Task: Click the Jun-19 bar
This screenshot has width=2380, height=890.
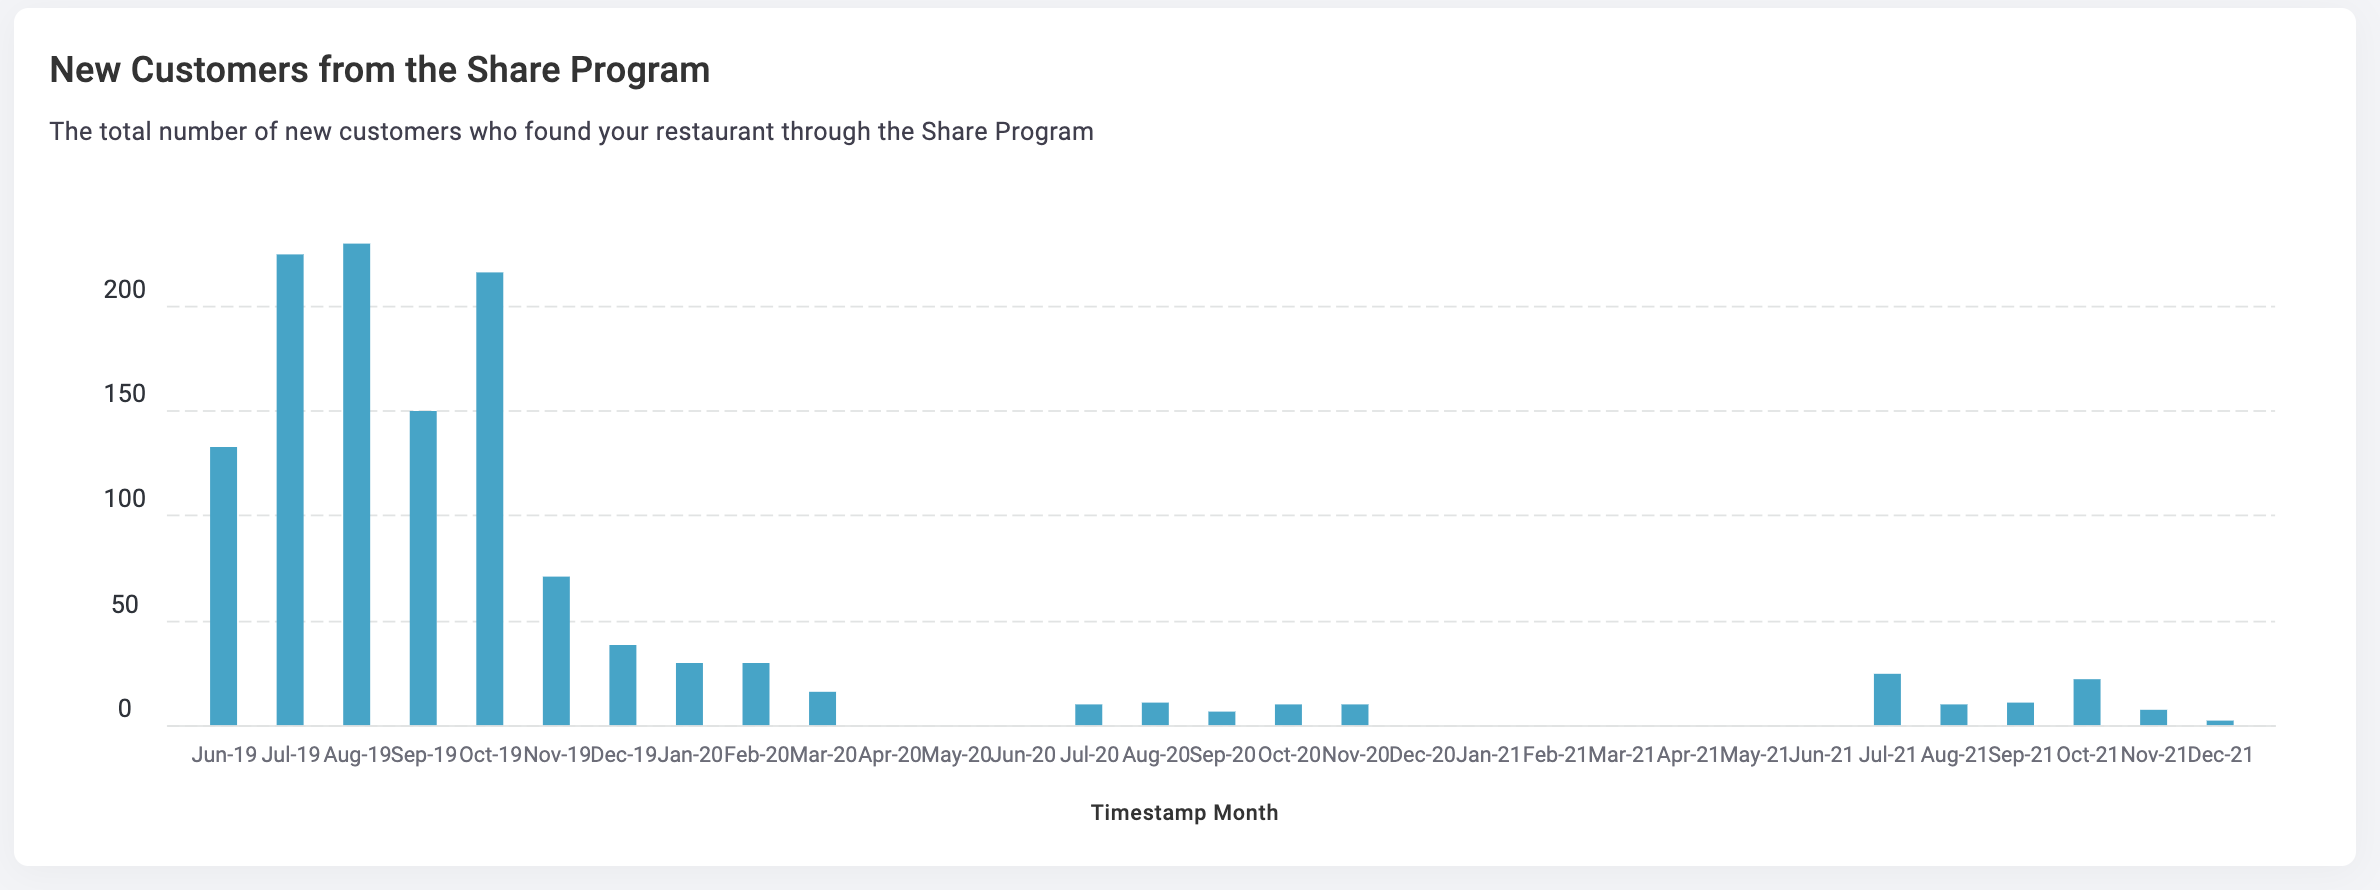Action: tap(223, 586)
